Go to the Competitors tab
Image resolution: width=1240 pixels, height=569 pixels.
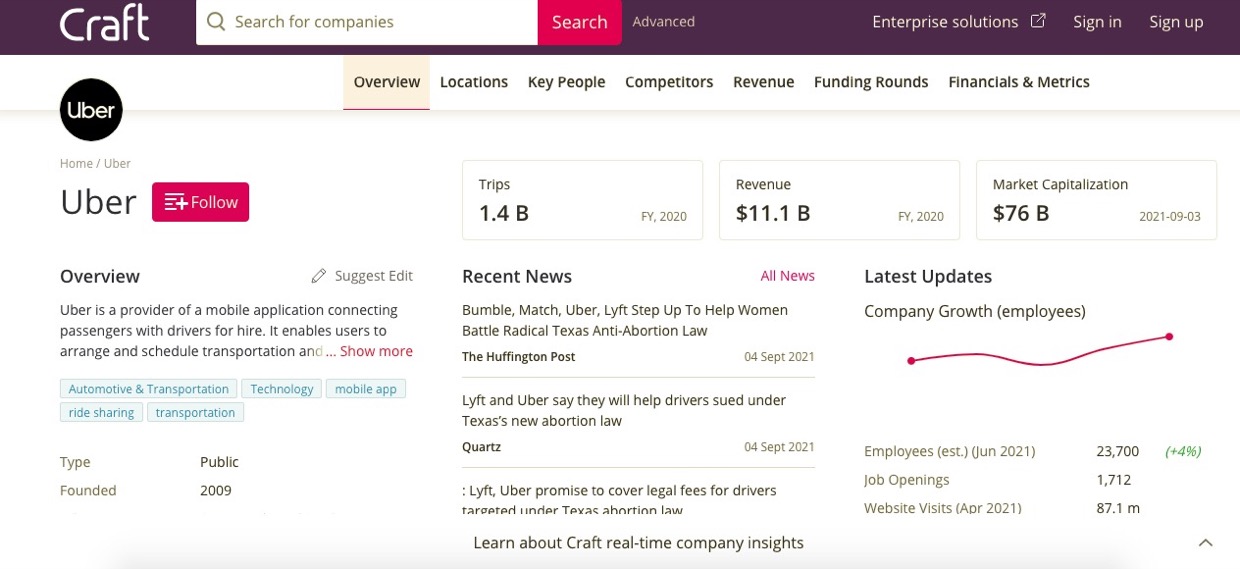[x=669, y=82]
